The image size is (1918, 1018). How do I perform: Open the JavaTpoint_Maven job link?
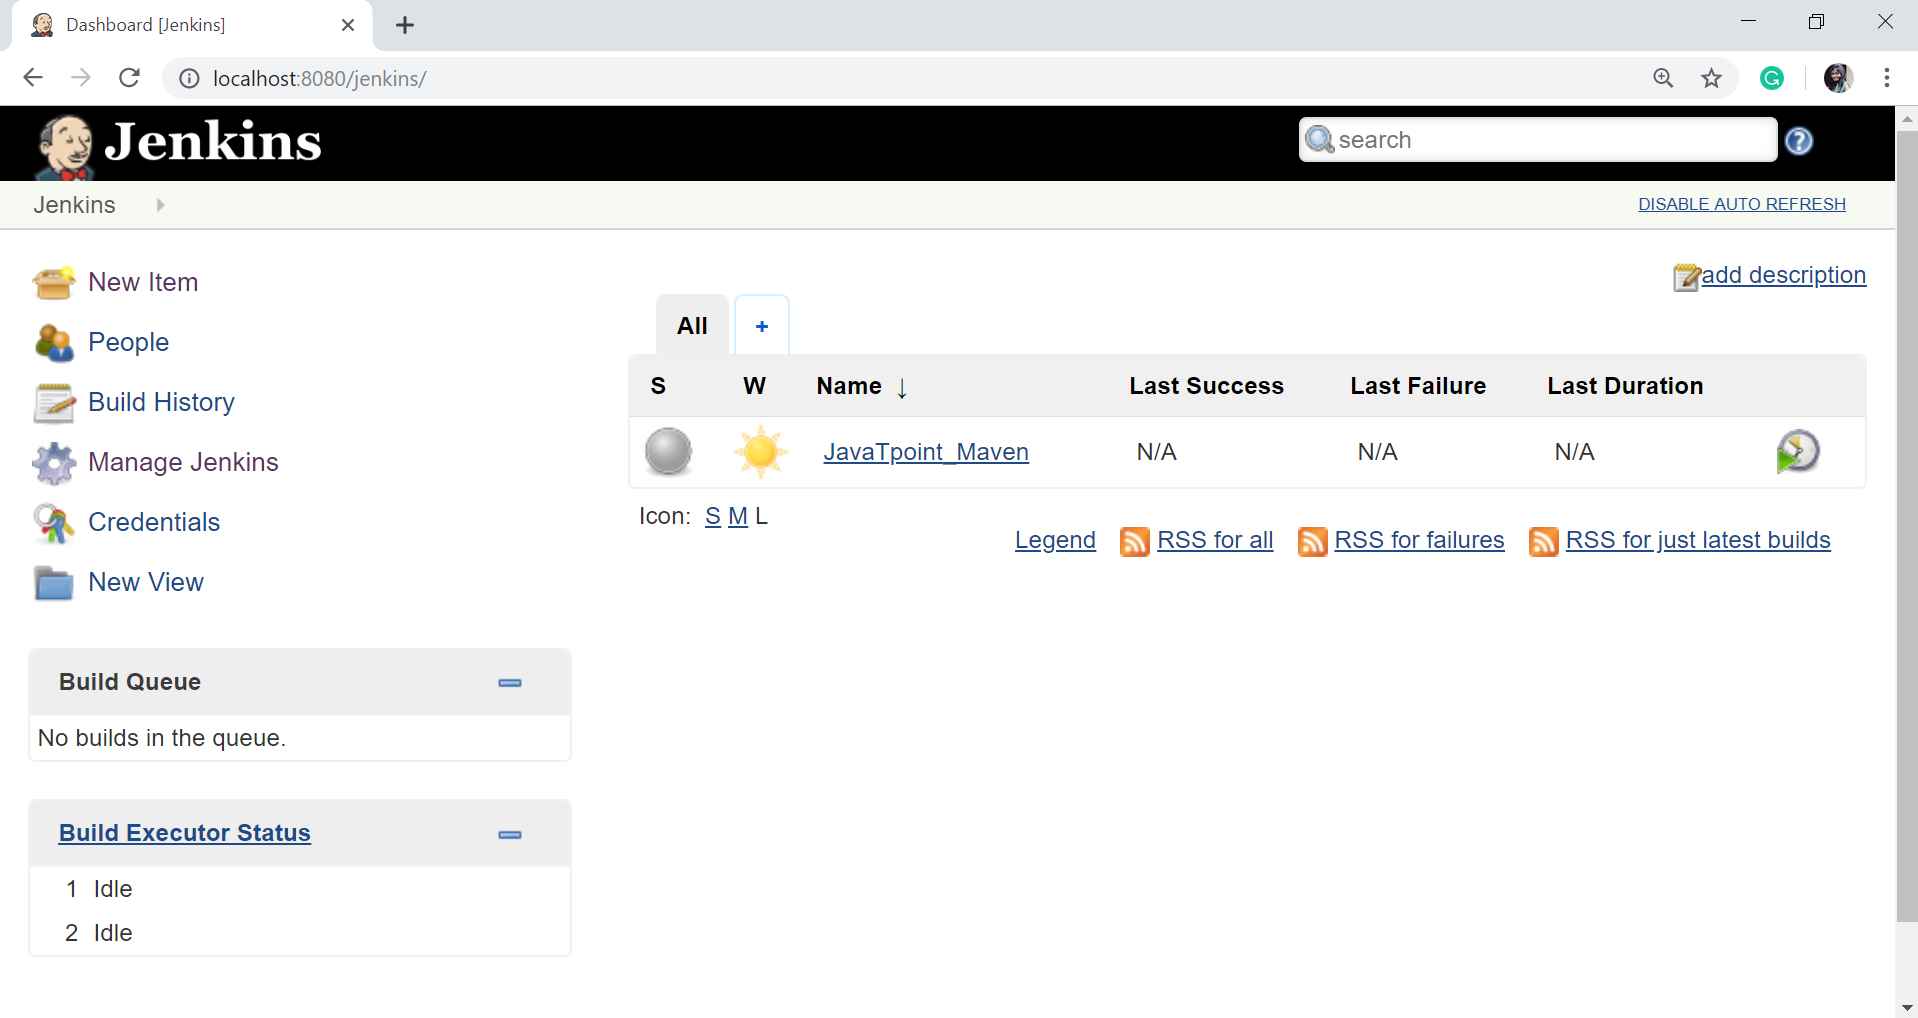pos(926,452)
